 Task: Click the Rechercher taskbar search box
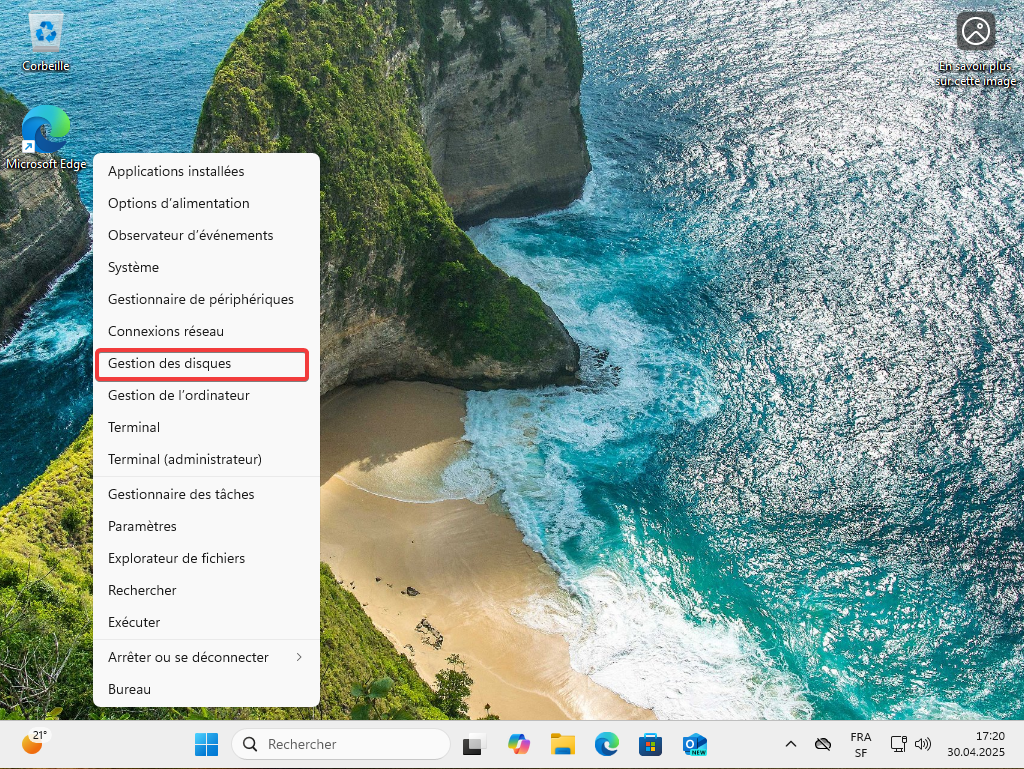(x=341, y=744)
